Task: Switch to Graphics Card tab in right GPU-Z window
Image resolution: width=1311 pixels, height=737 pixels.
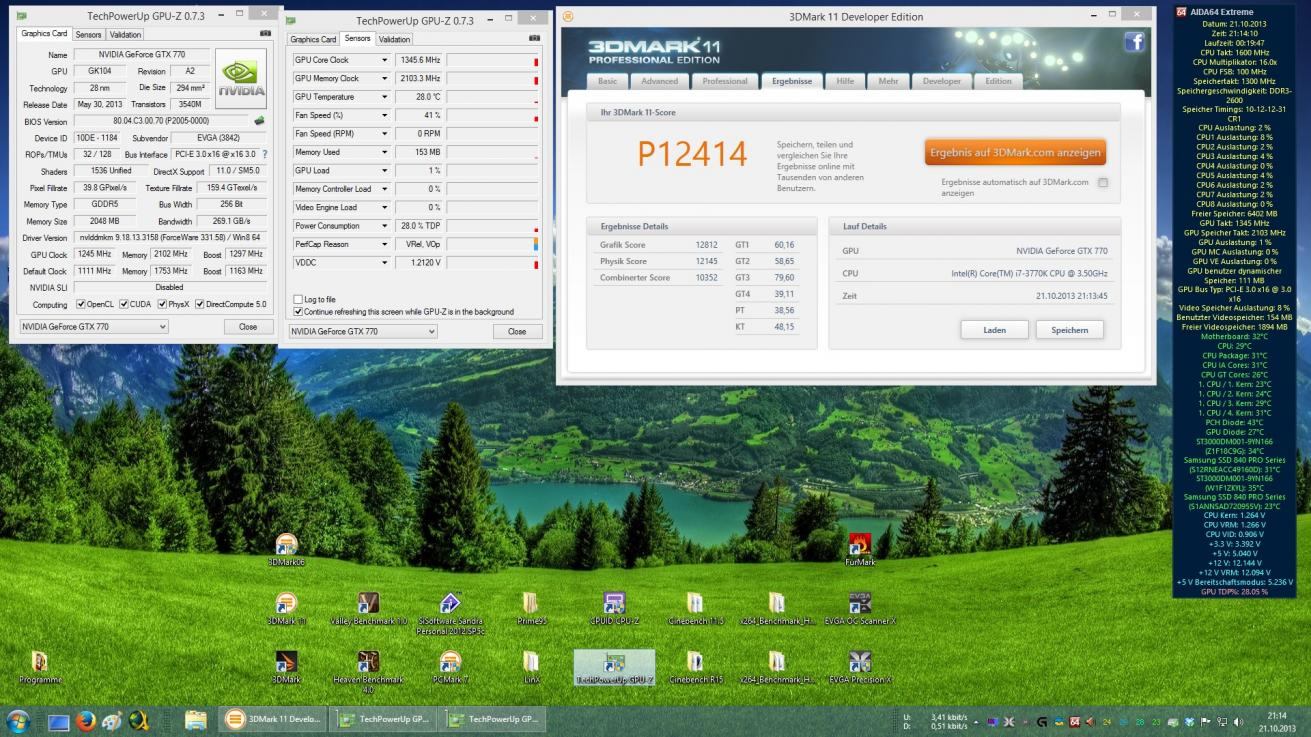Action: (313, 39)
